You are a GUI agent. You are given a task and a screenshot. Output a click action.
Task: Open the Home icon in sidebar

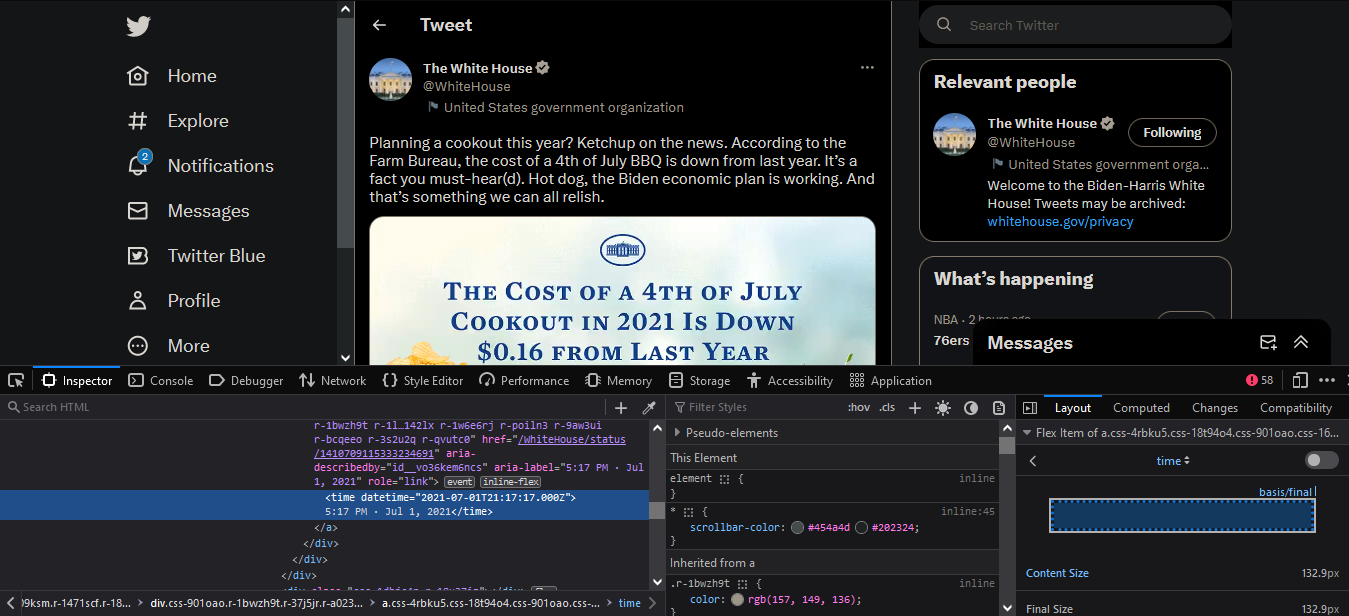coord(138,76)
